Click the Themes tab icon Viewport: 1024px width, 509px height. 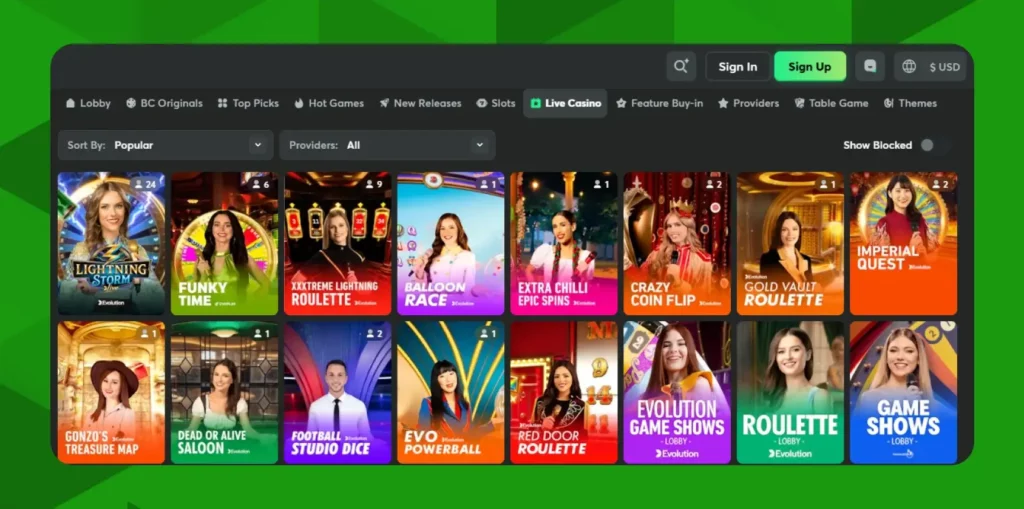889,103
